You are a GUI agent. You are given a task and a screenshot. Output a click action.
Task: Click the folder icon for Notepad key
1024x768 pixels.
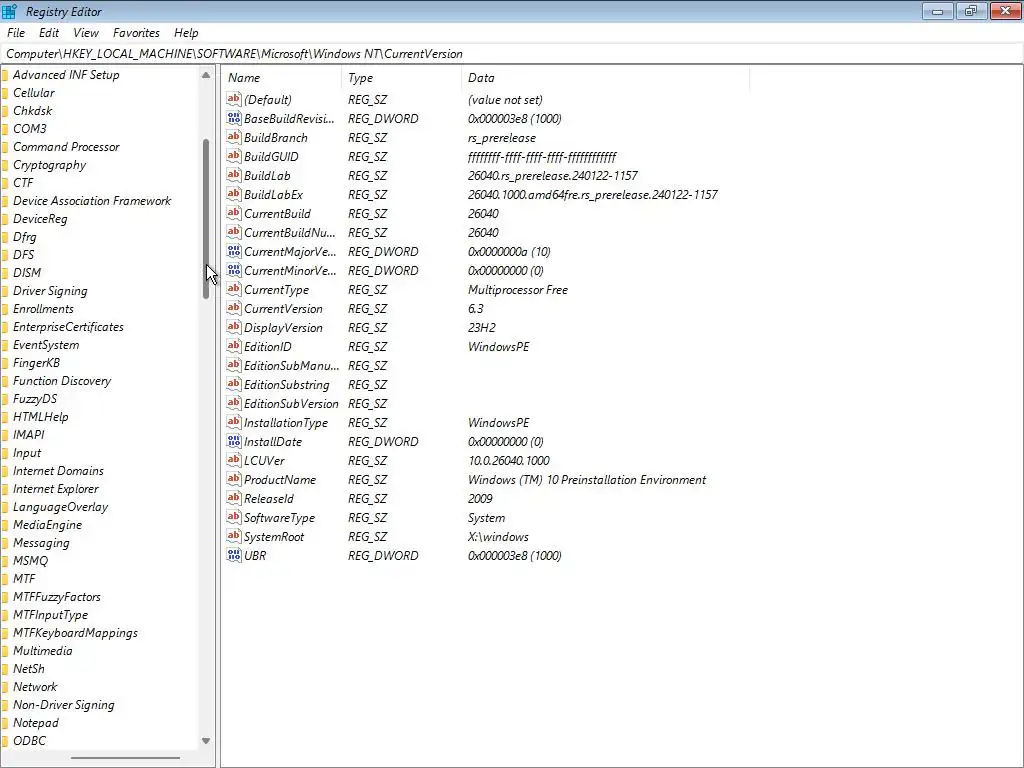click(x=5, y=723)
